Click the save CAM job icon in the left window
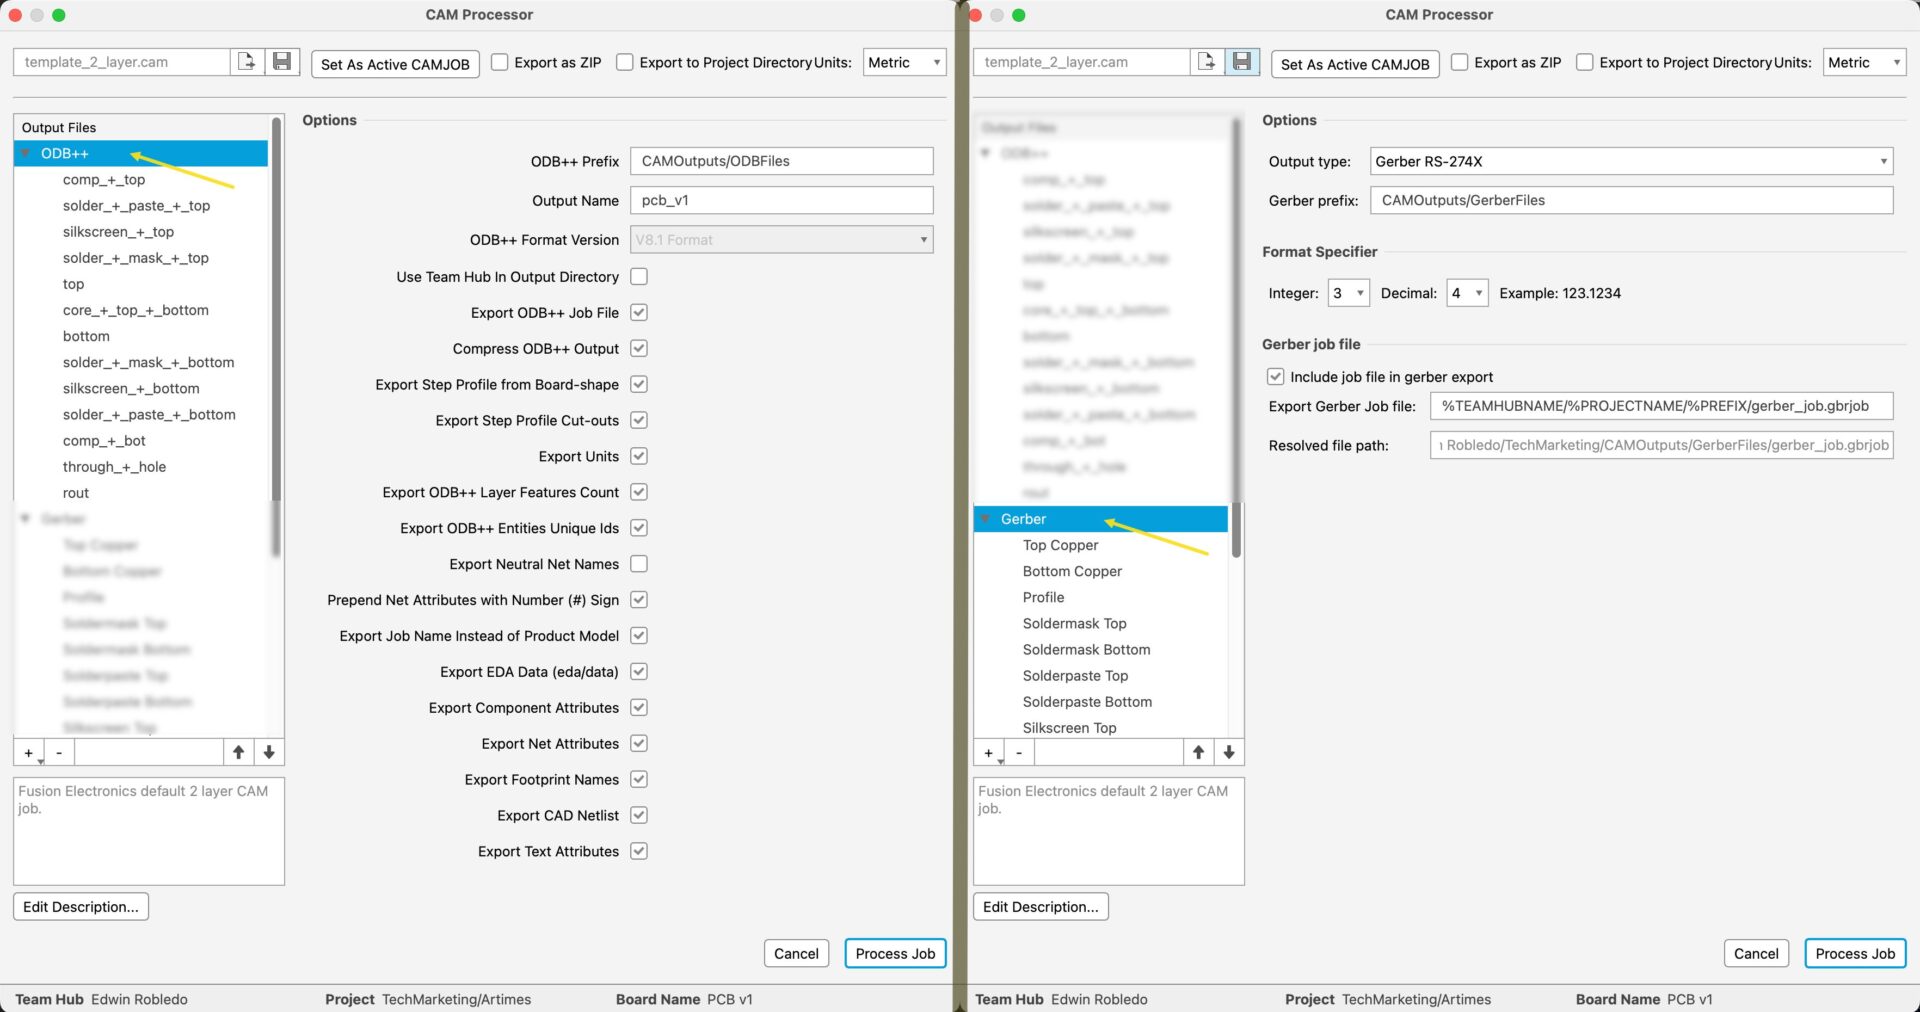The height and width of the screenshot is (1012, 1920). click(281, 61)
